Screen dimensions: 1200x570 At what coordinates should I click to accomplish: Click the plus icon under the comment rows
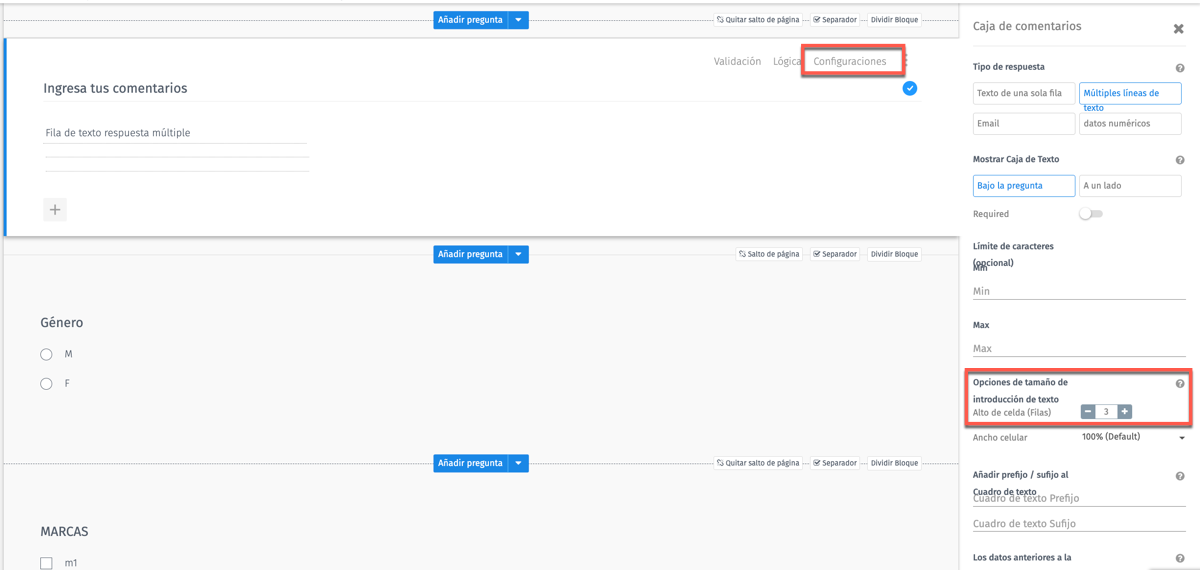[x=55, y=210]
